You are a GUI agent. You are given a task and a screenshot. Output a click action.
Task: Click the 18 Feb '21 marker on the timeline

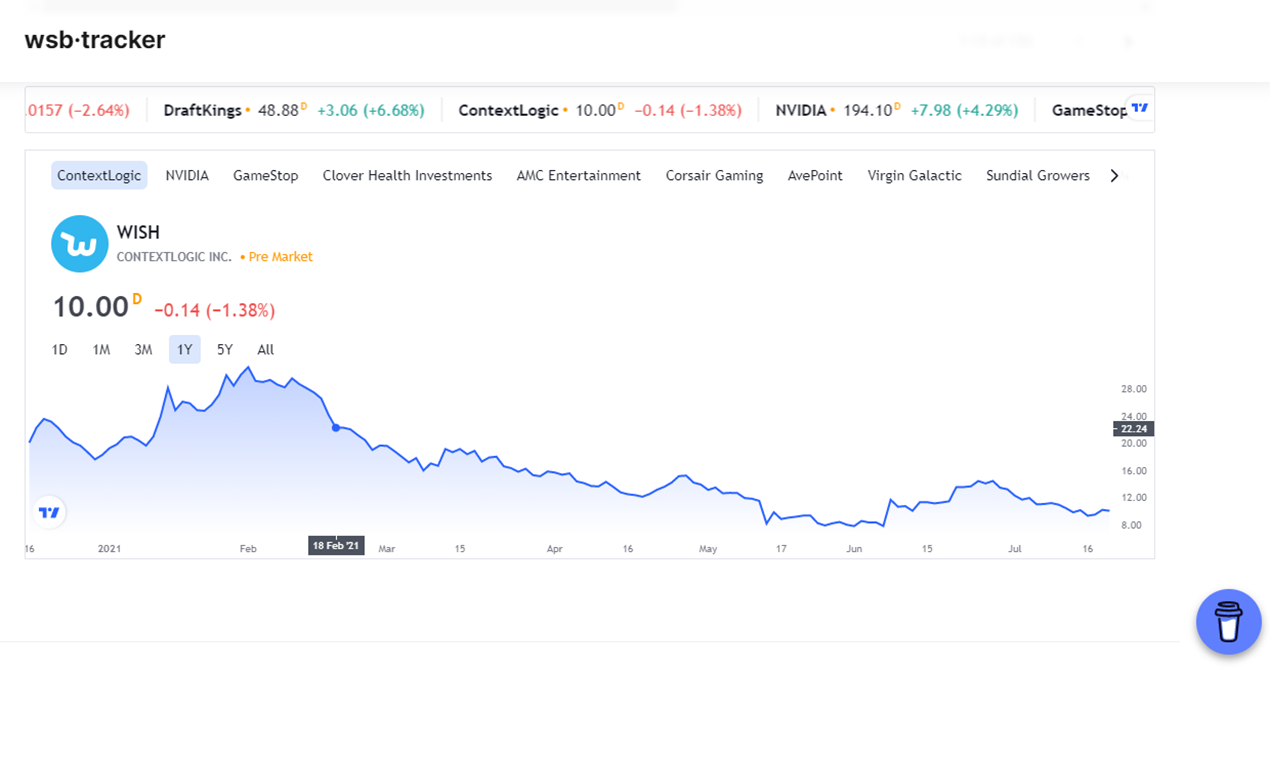[x=335, y=546]
